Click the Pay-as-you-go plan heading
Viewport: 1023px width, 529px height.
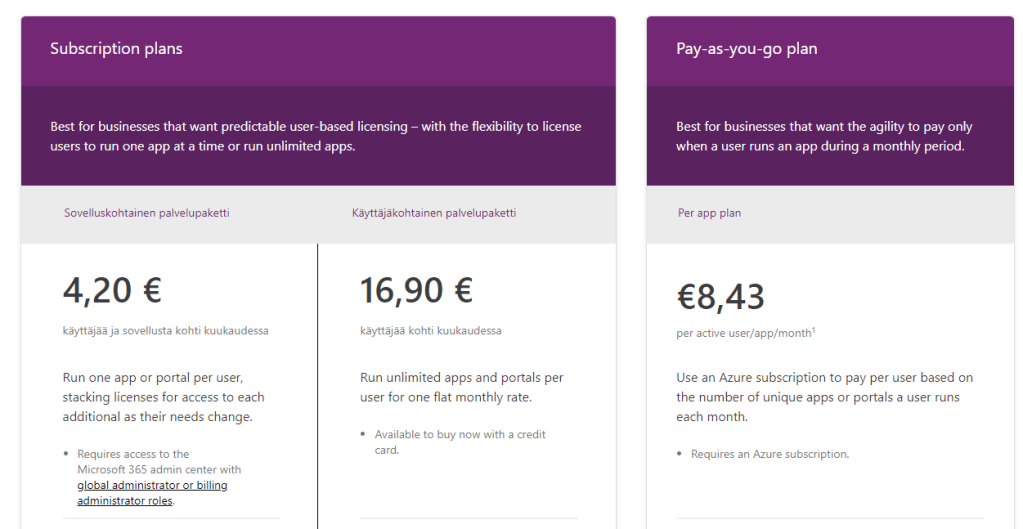point(746,48)
